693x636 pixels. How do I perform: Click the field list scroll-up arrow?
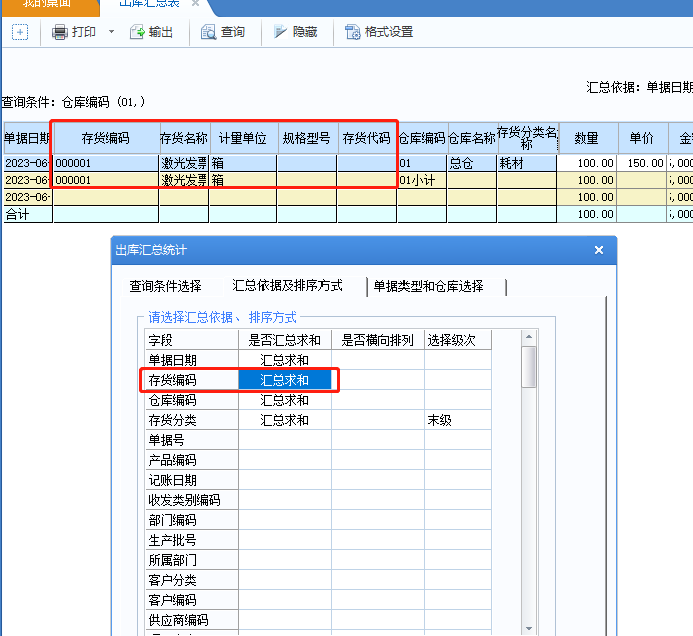(x=529, y=338)
